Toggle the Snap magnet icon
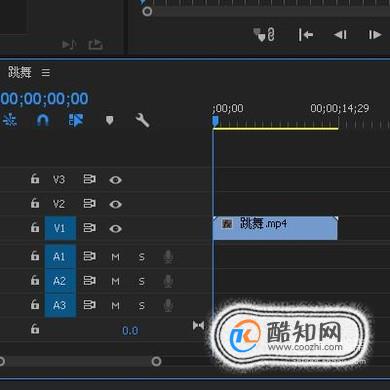 [42, 120]
